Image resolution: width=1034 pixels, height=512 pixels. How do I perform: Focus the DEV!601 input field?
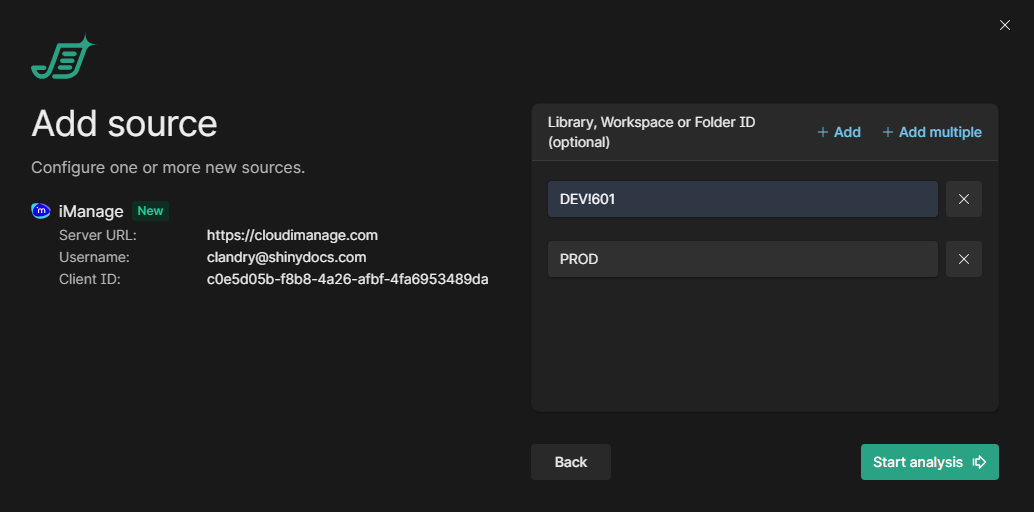click(x=742, y=199)
